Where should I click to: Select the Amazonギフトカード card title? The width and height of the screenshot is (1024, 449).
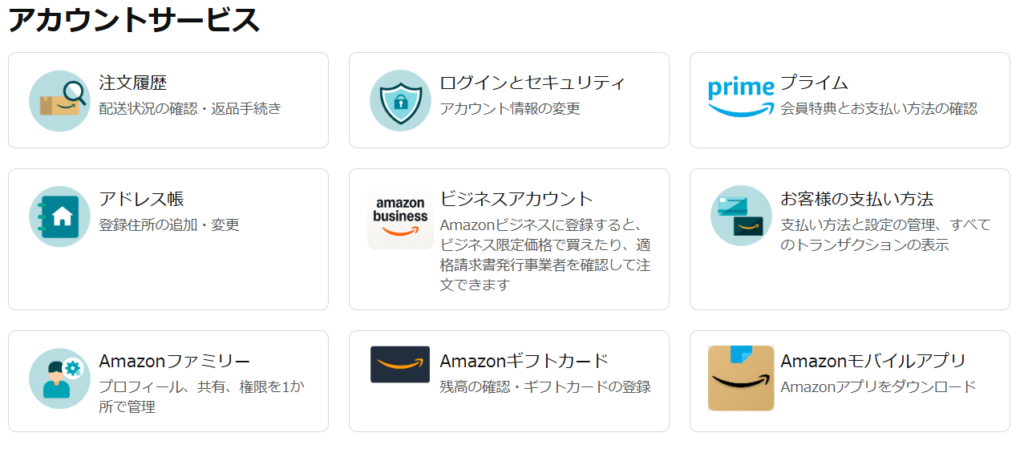point(524,361)
